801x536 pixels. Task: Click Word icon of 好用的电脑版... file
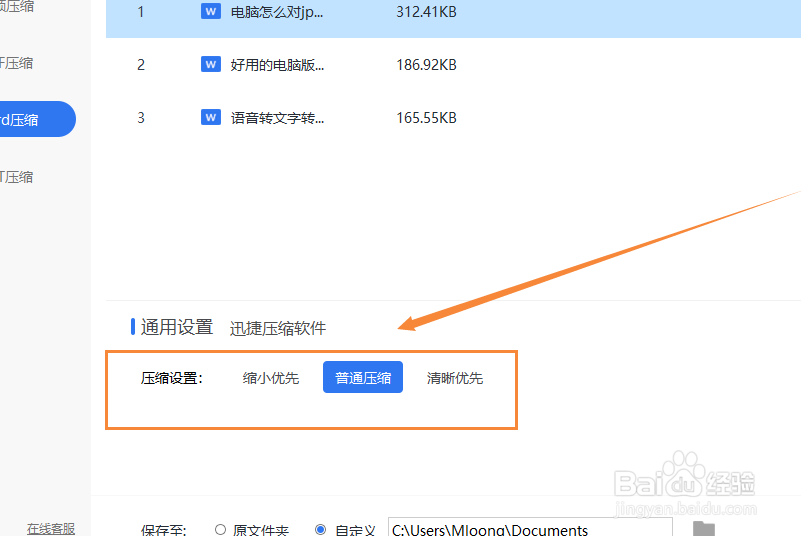210,64
